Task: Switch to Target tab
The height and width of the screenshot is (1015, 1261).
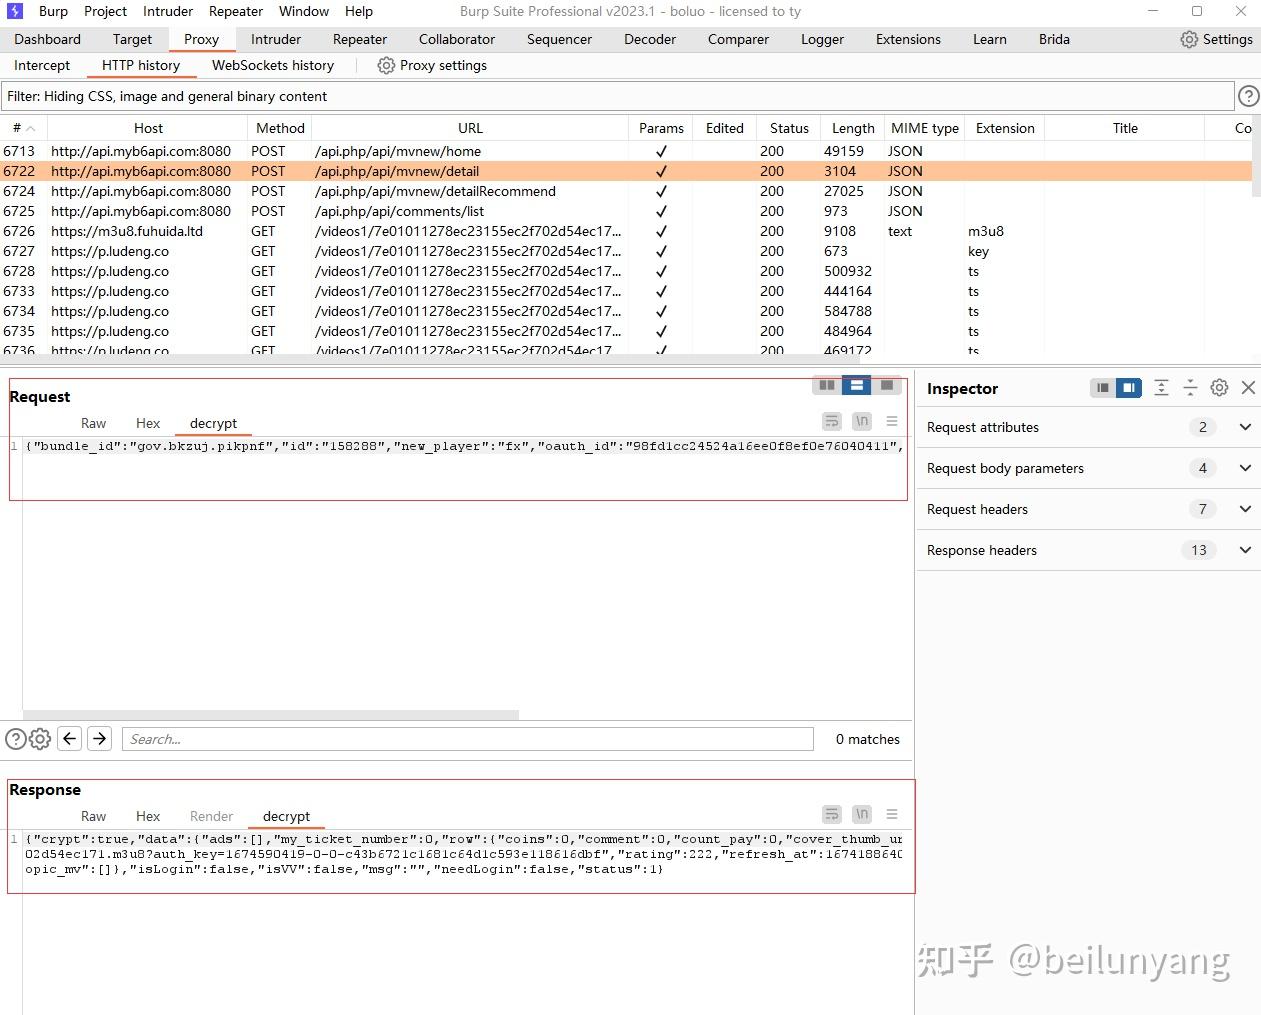Action: [x=132, y=39]
